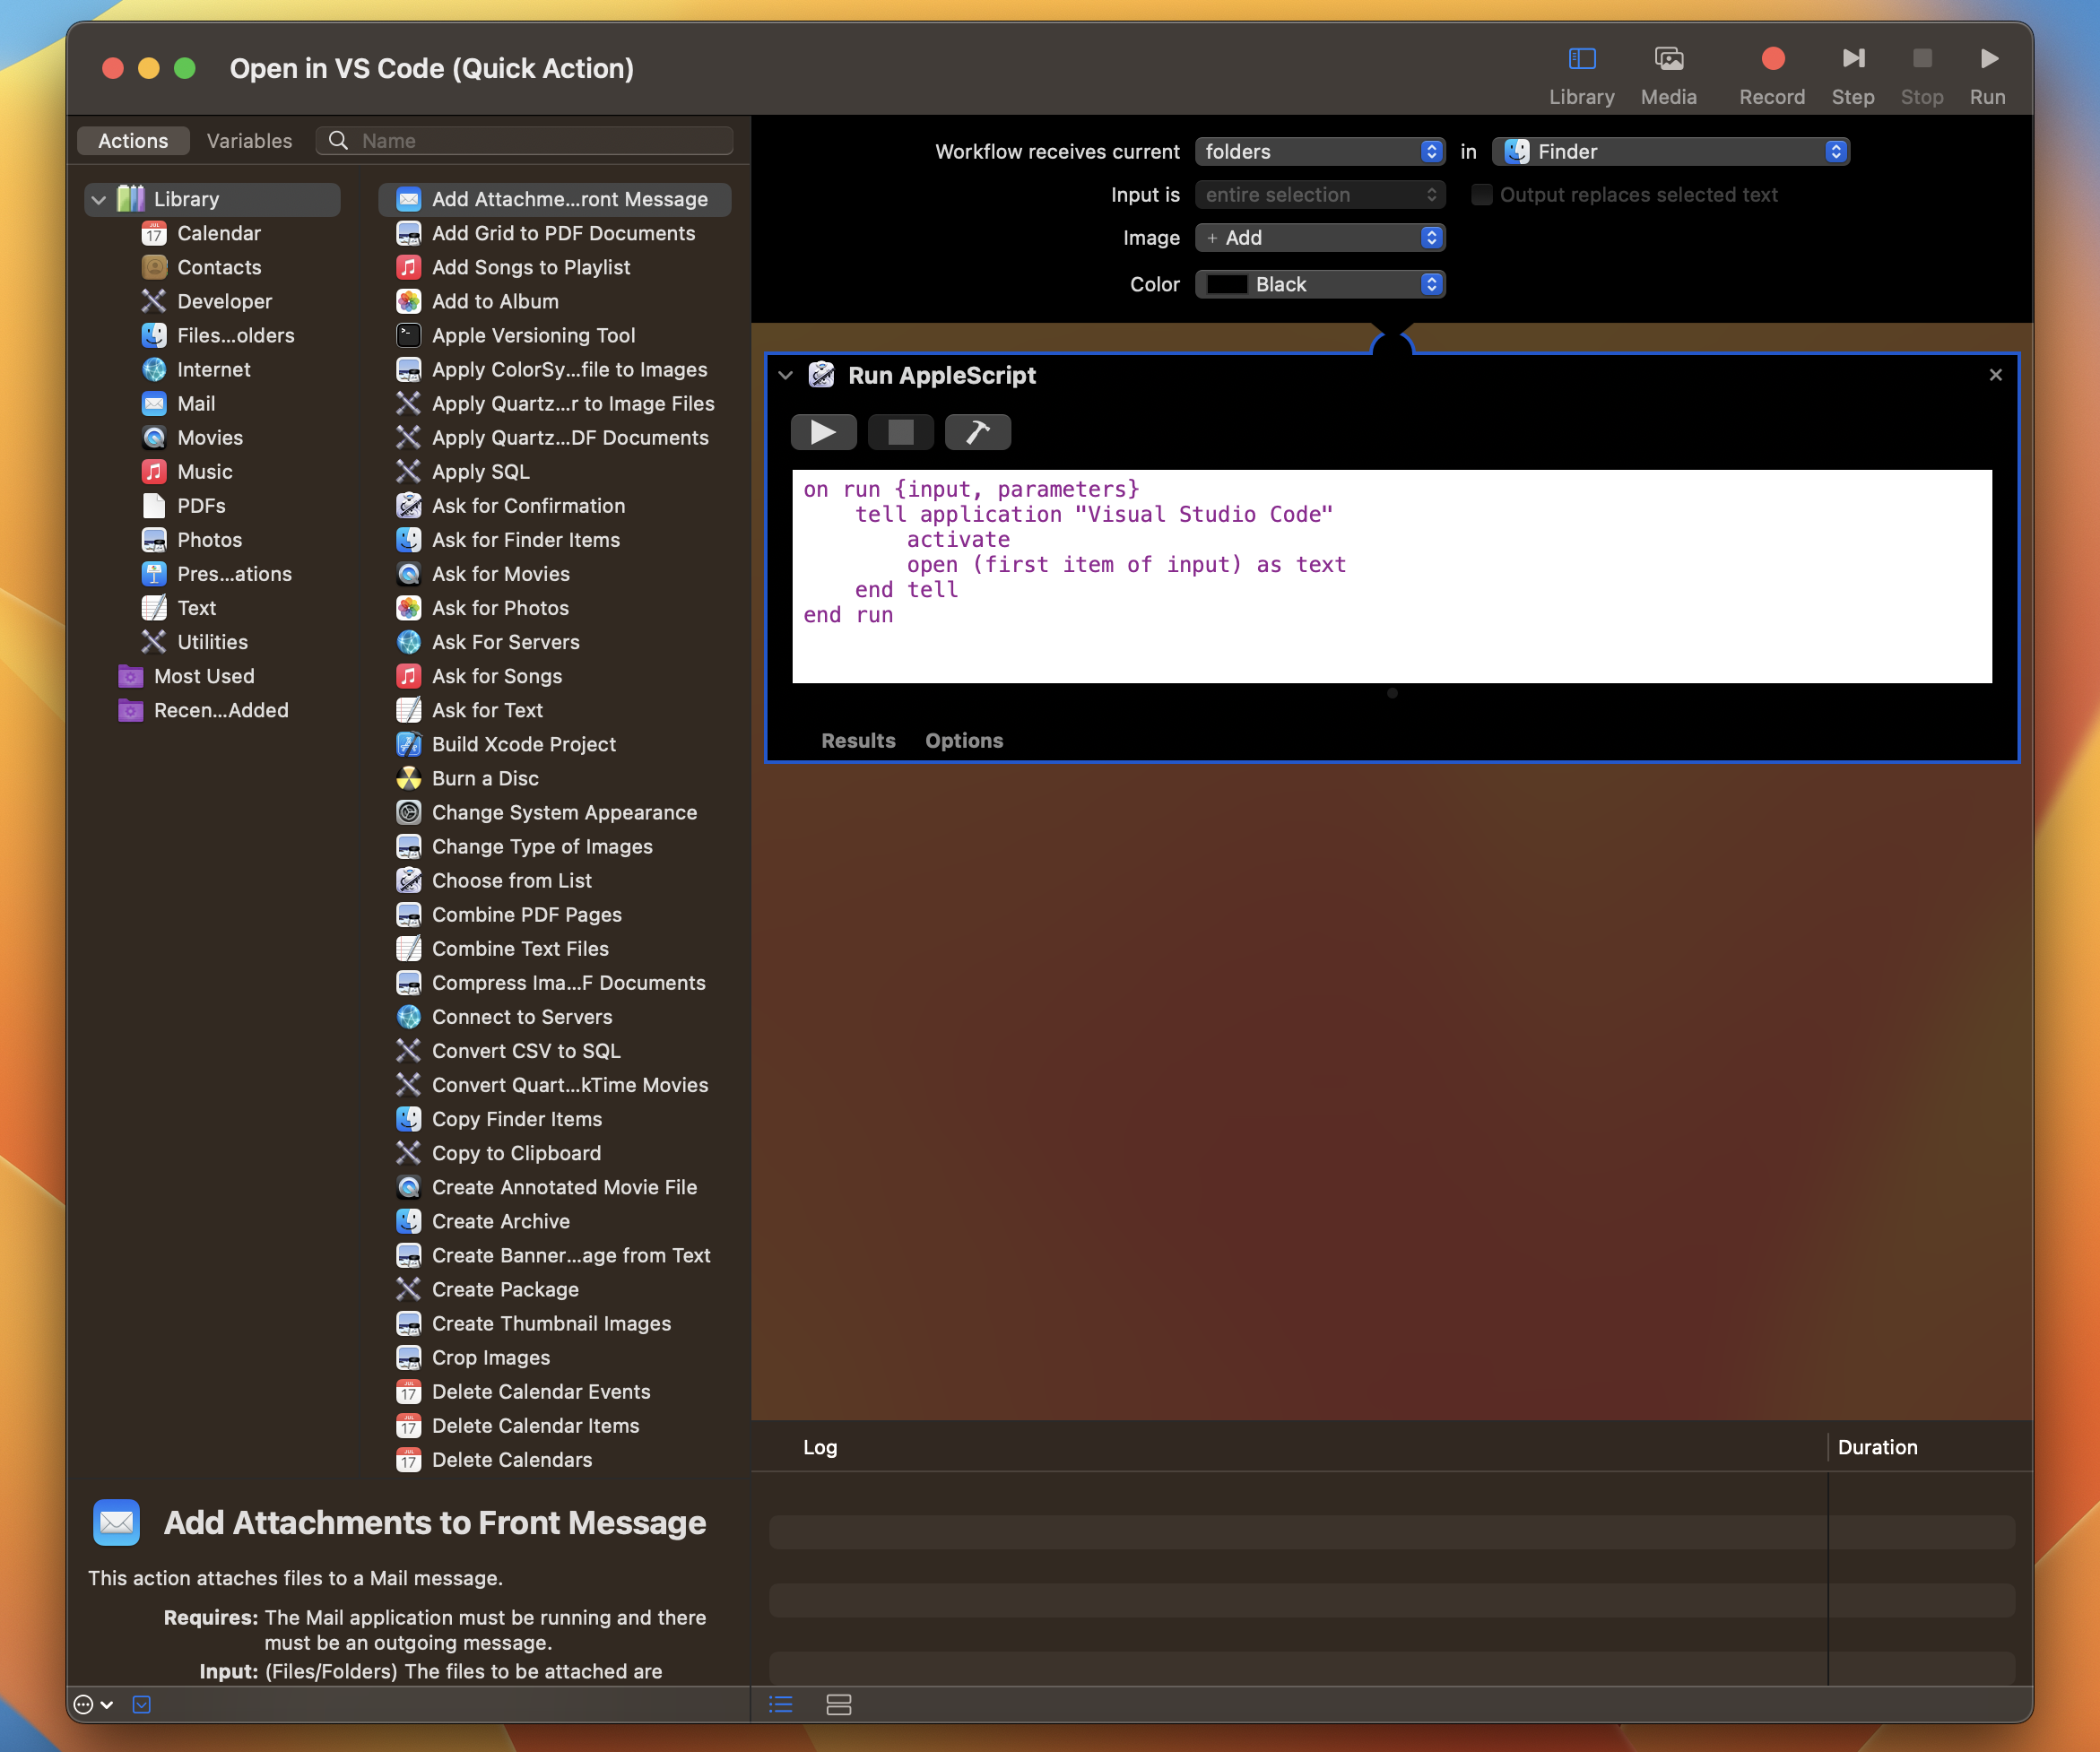Switch to the Variables tab

(x=249, y=141)
